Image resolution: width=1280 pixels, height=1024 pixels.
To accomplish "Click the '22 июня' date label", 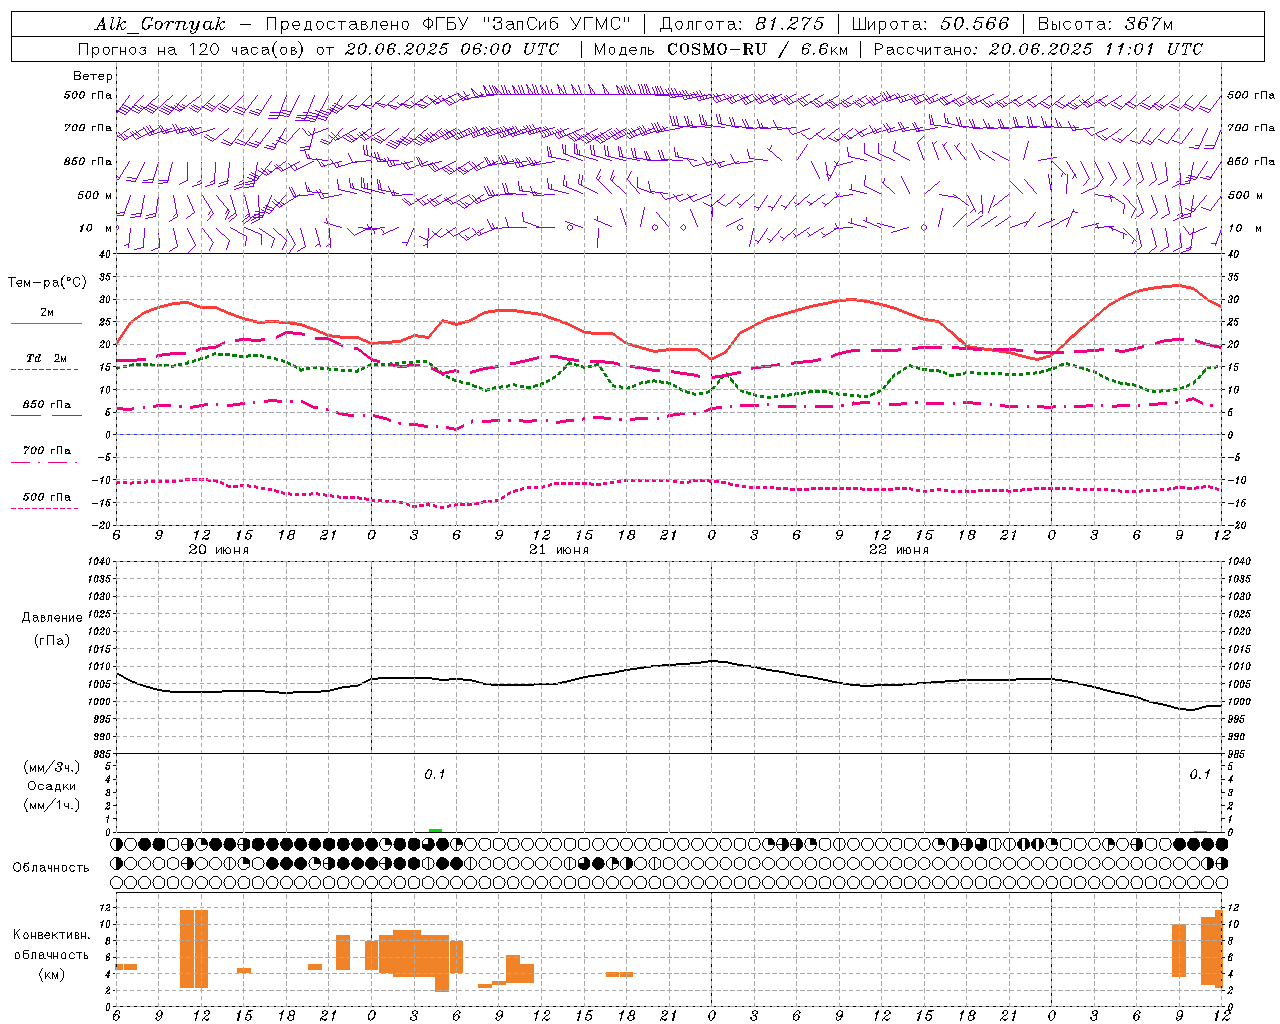I will (899, 550).
